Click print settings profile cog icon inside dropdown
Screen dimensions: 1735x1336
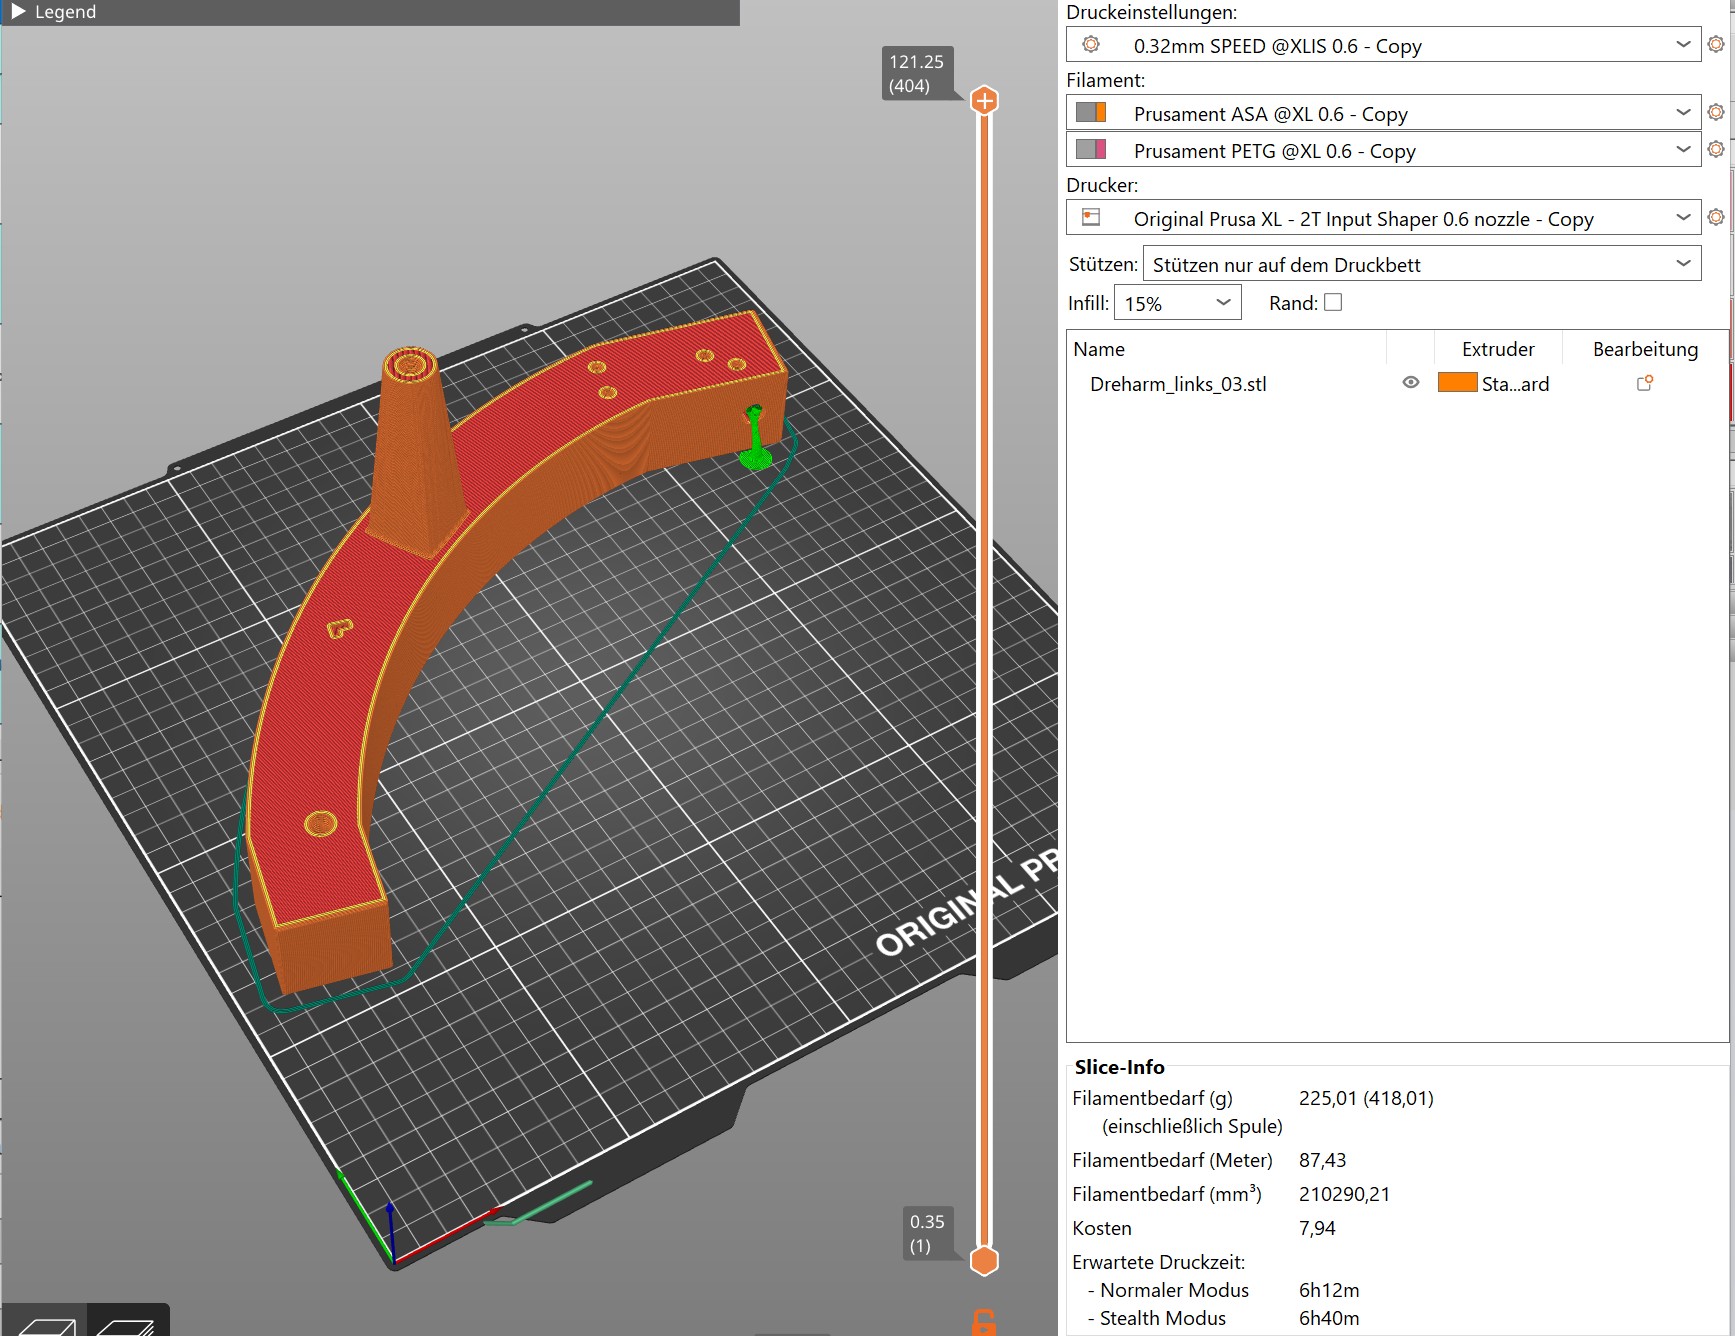1091,45
